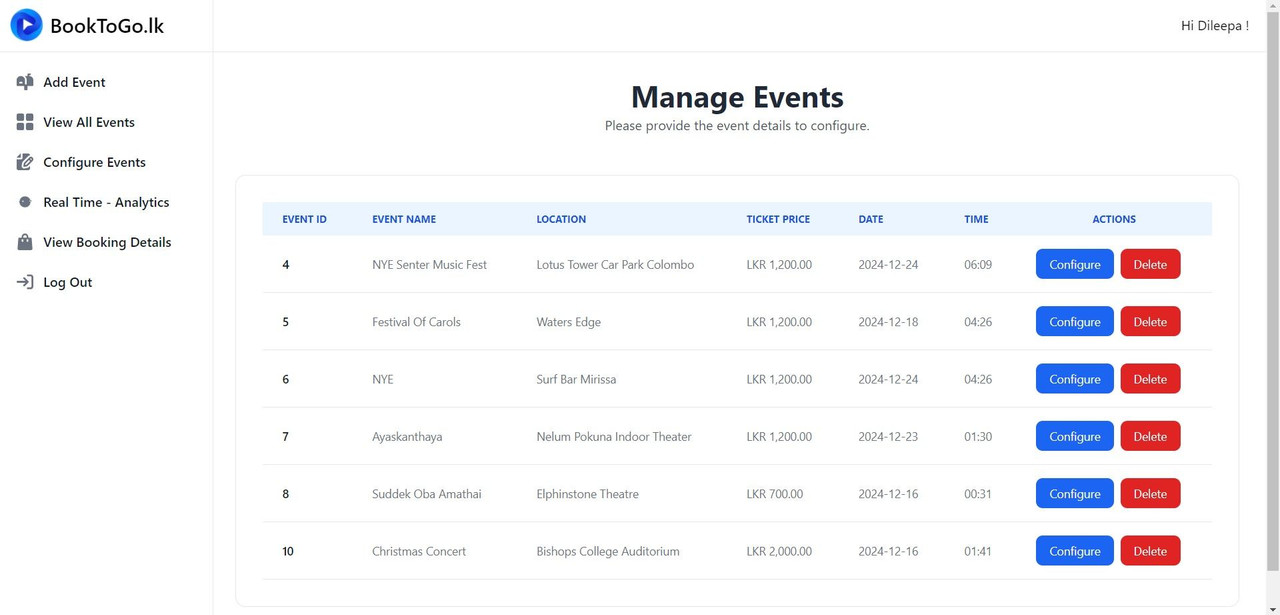Open View Booking Details menu item
Viewport: 1280px width, 615px height.
click(x=106, y=242)
